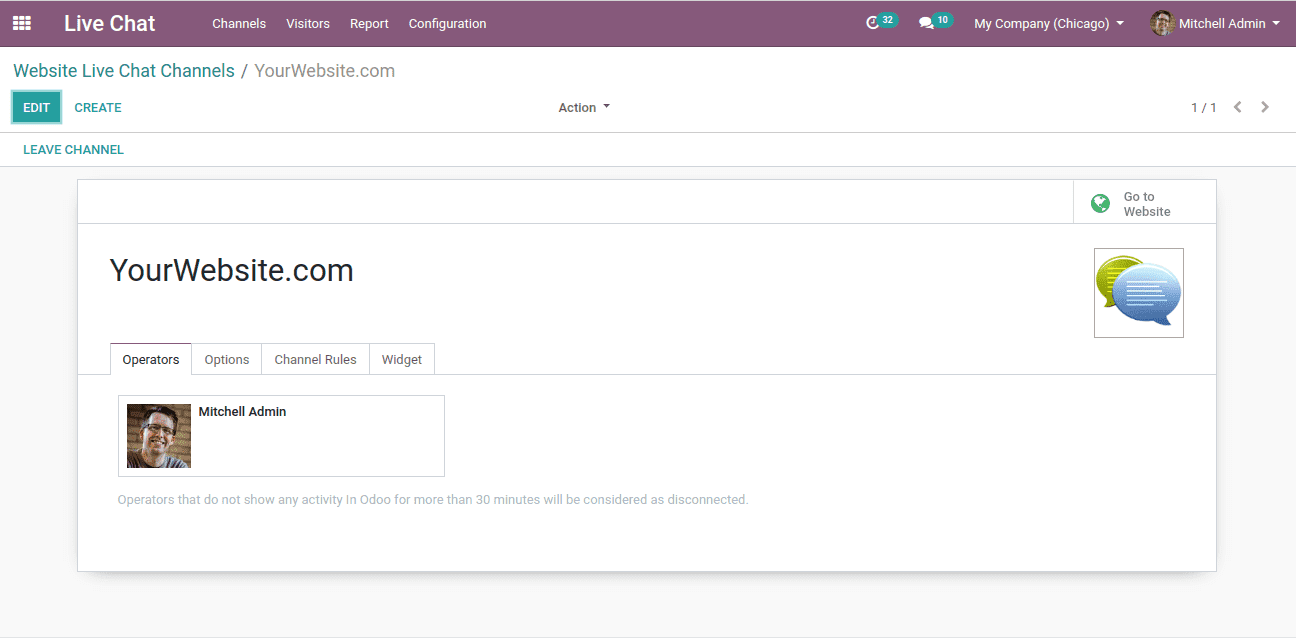1296x638 pixels.
Task: Switch to the Options tab
Action: click(227, 359)
